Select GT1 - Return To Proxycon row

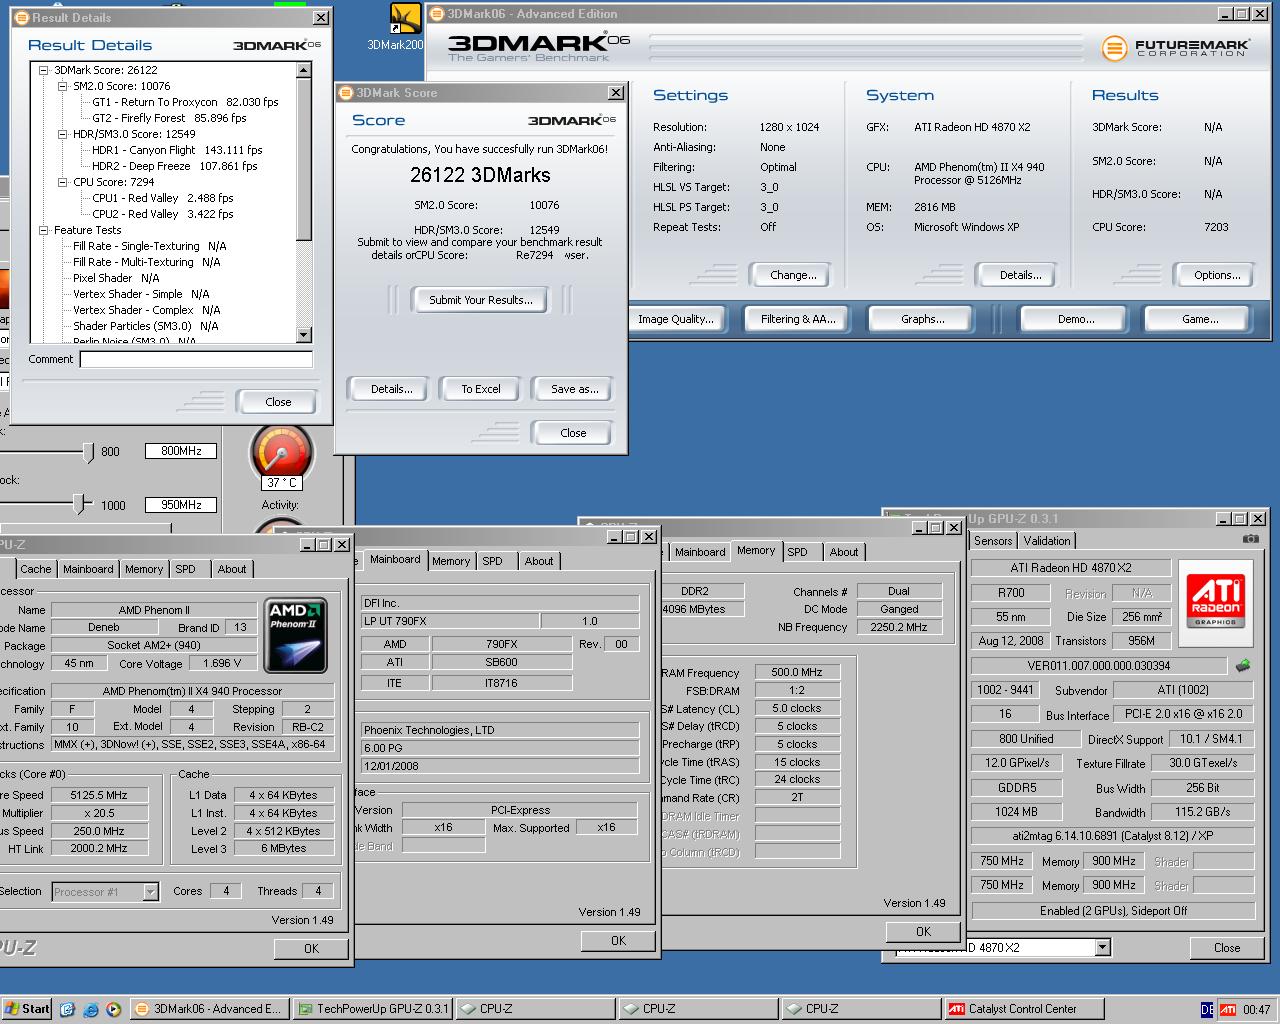[x=185, y=102]
